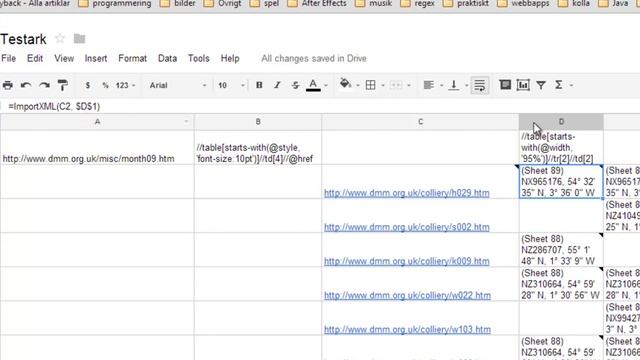Insert a chart

coord(523,85)
